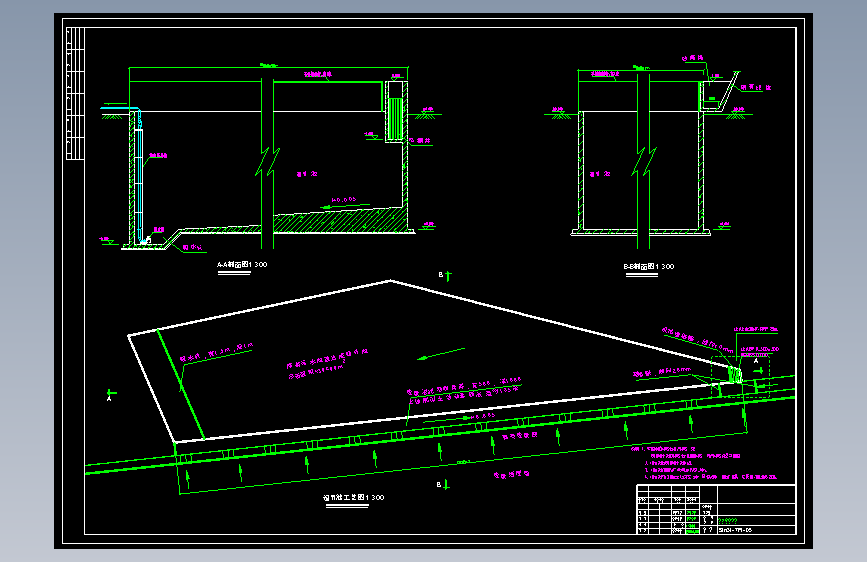The image size is (867, 562).
Task: Select the B section marker below the plan
Action: coord(443,485)
